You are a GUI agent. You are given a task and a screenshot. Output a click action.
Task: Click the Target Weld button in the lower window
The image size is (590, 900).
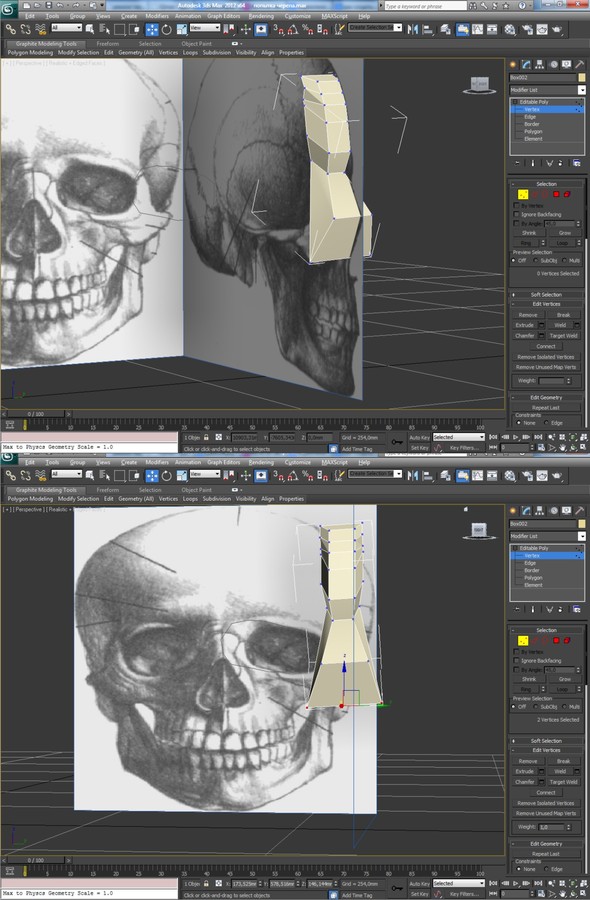coord(564,782)
